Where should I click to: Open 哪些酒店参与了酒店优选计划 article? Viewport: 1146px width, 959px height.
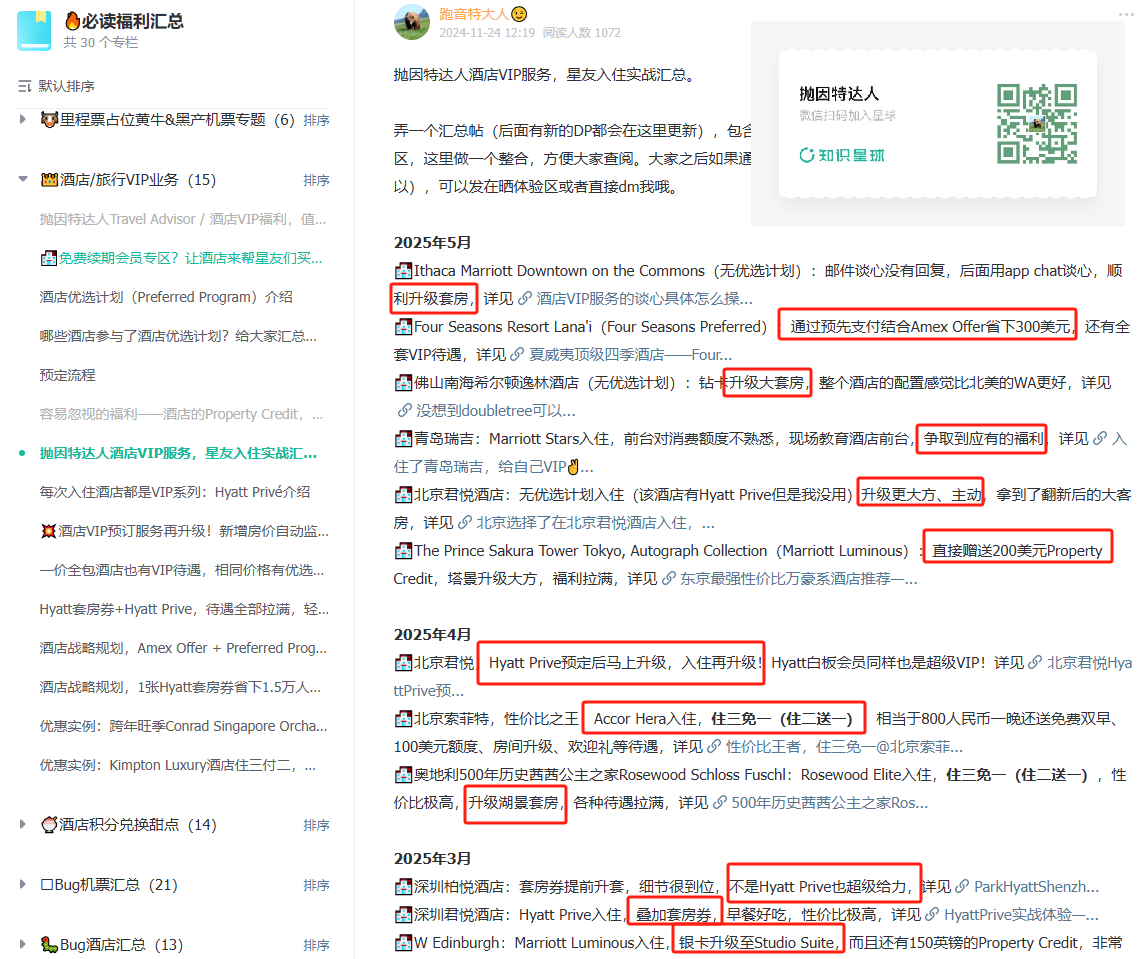tap(178, 336)
